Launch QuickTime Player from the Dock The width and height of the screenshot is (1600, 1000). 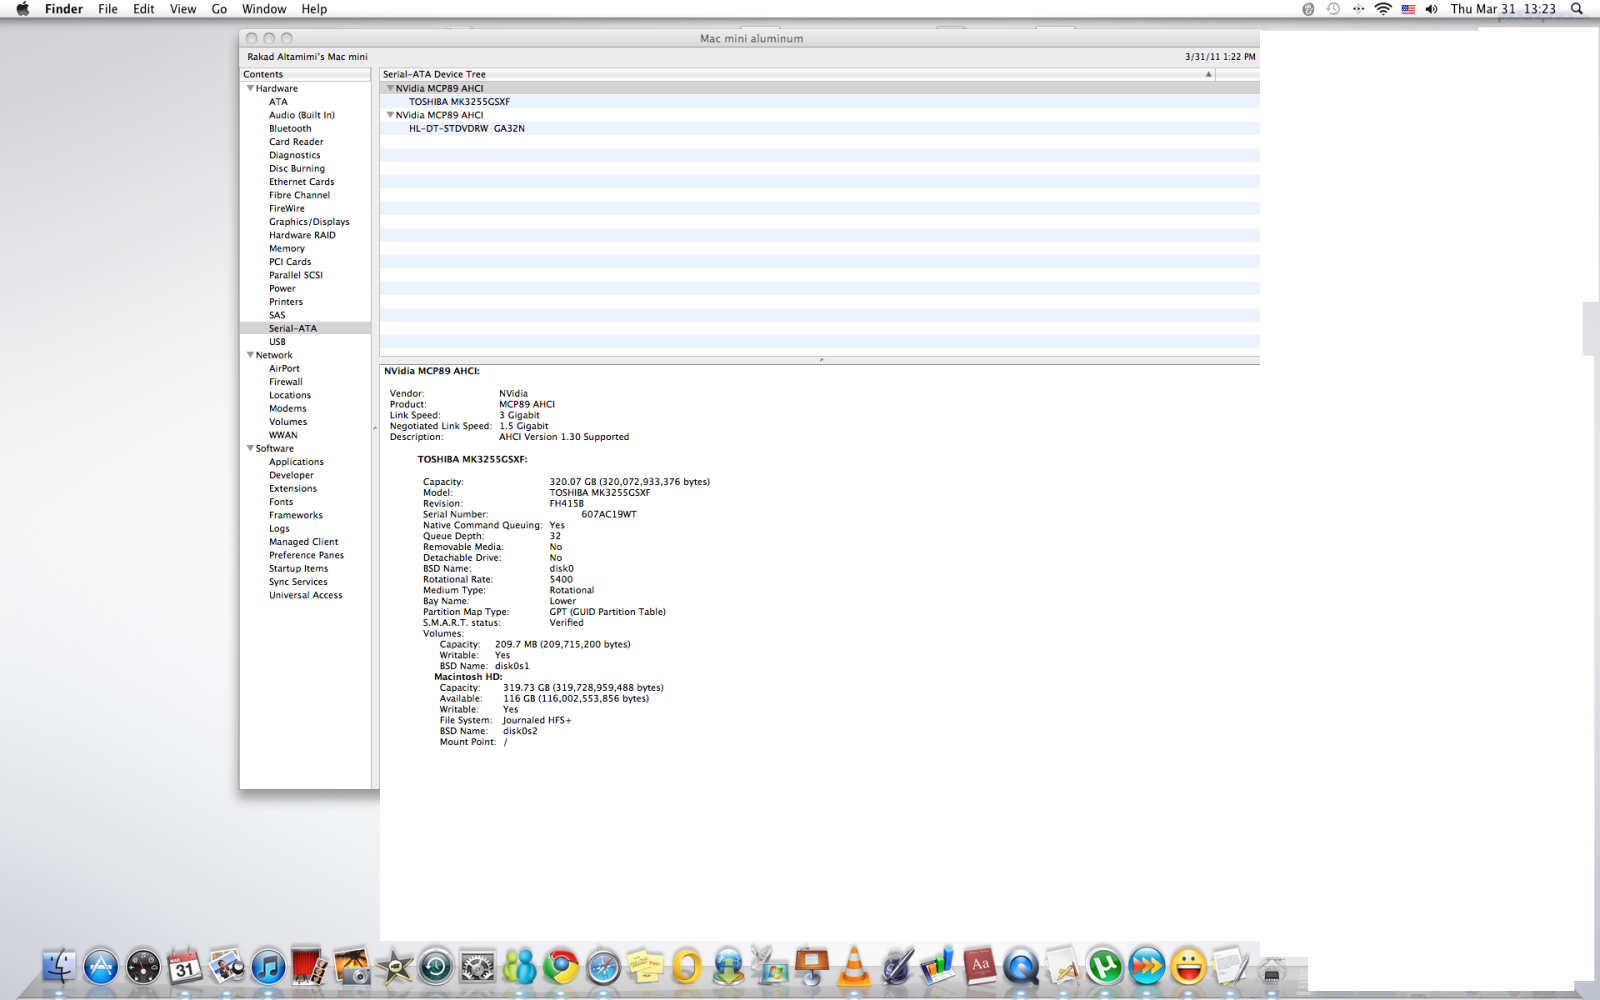pos(1021,967)
